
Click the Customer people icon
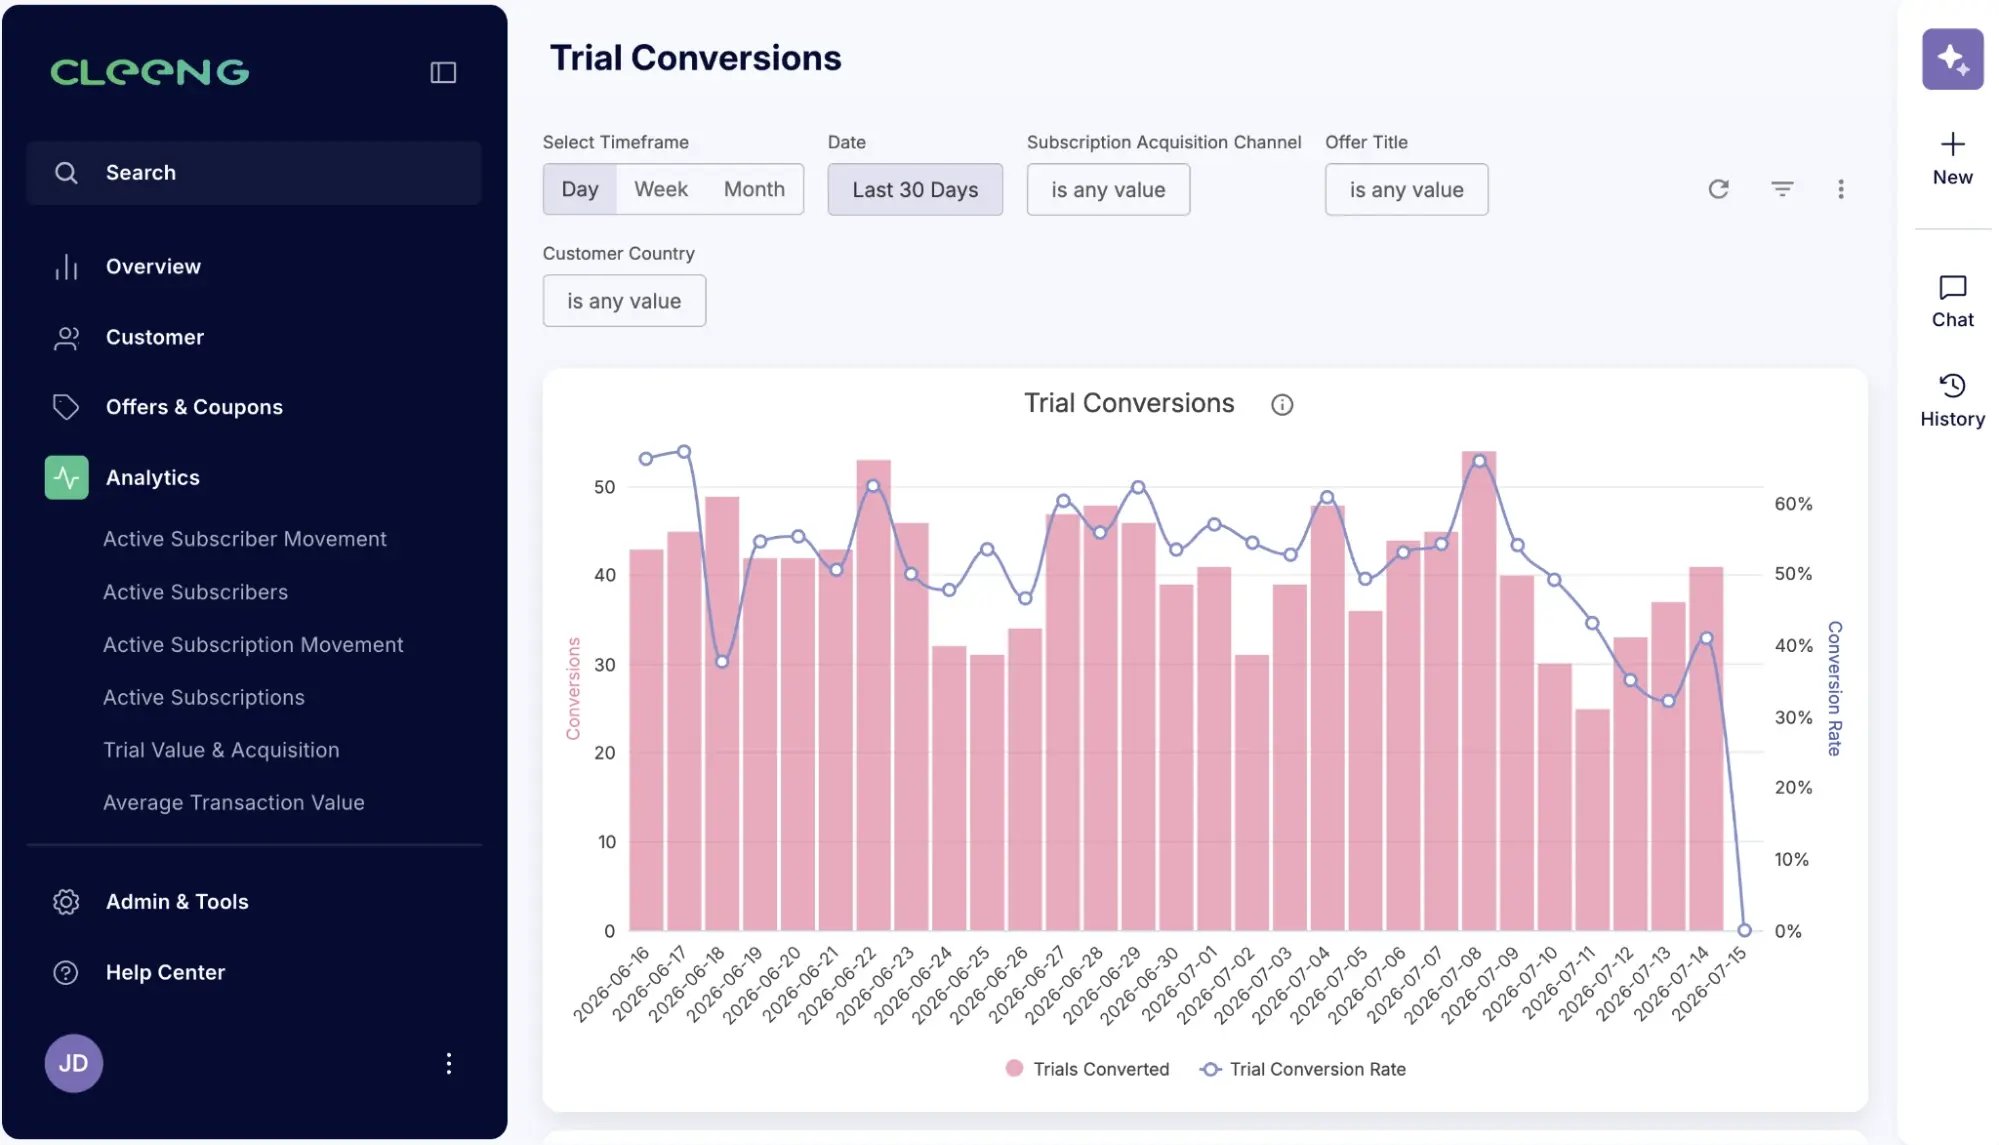point(66,338)
